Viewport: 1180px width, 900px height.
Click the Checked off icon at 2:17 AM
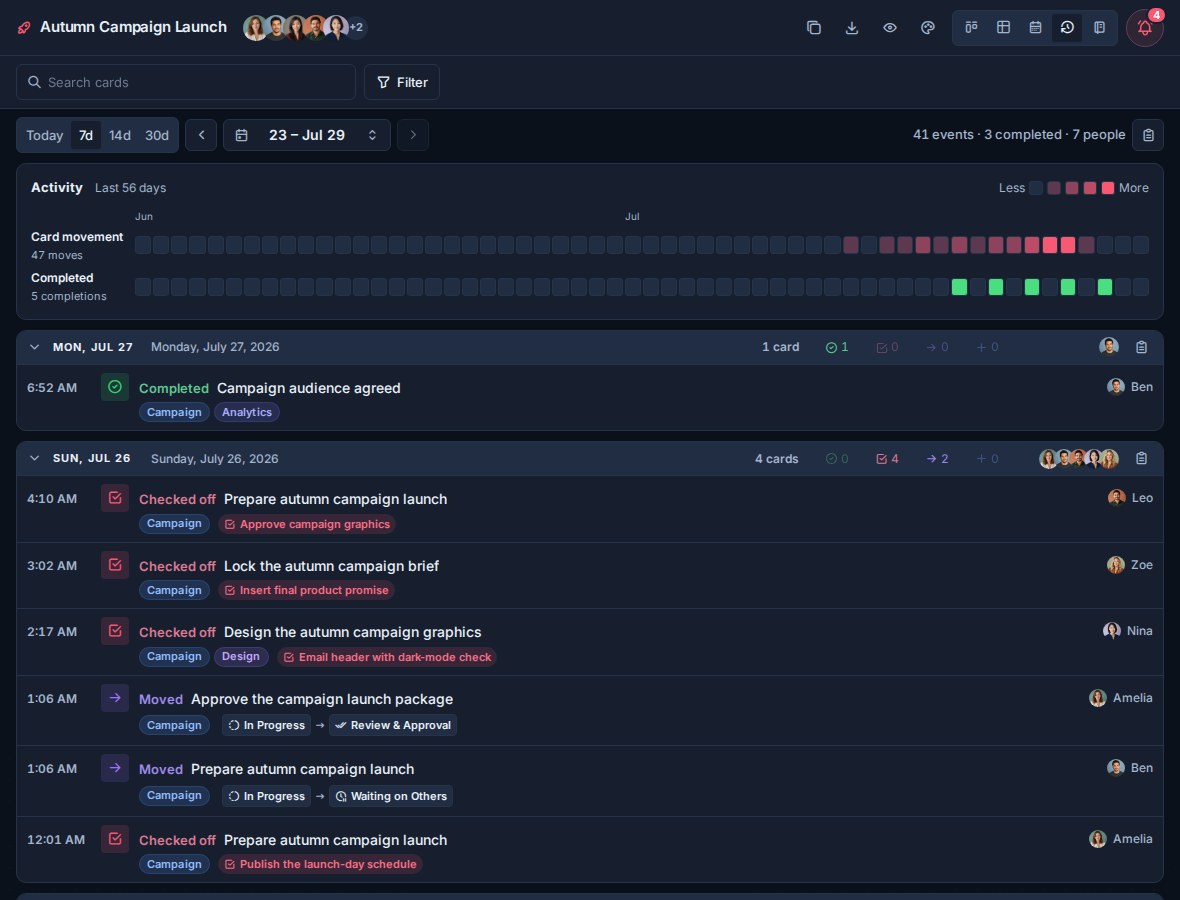click(115, 631)
